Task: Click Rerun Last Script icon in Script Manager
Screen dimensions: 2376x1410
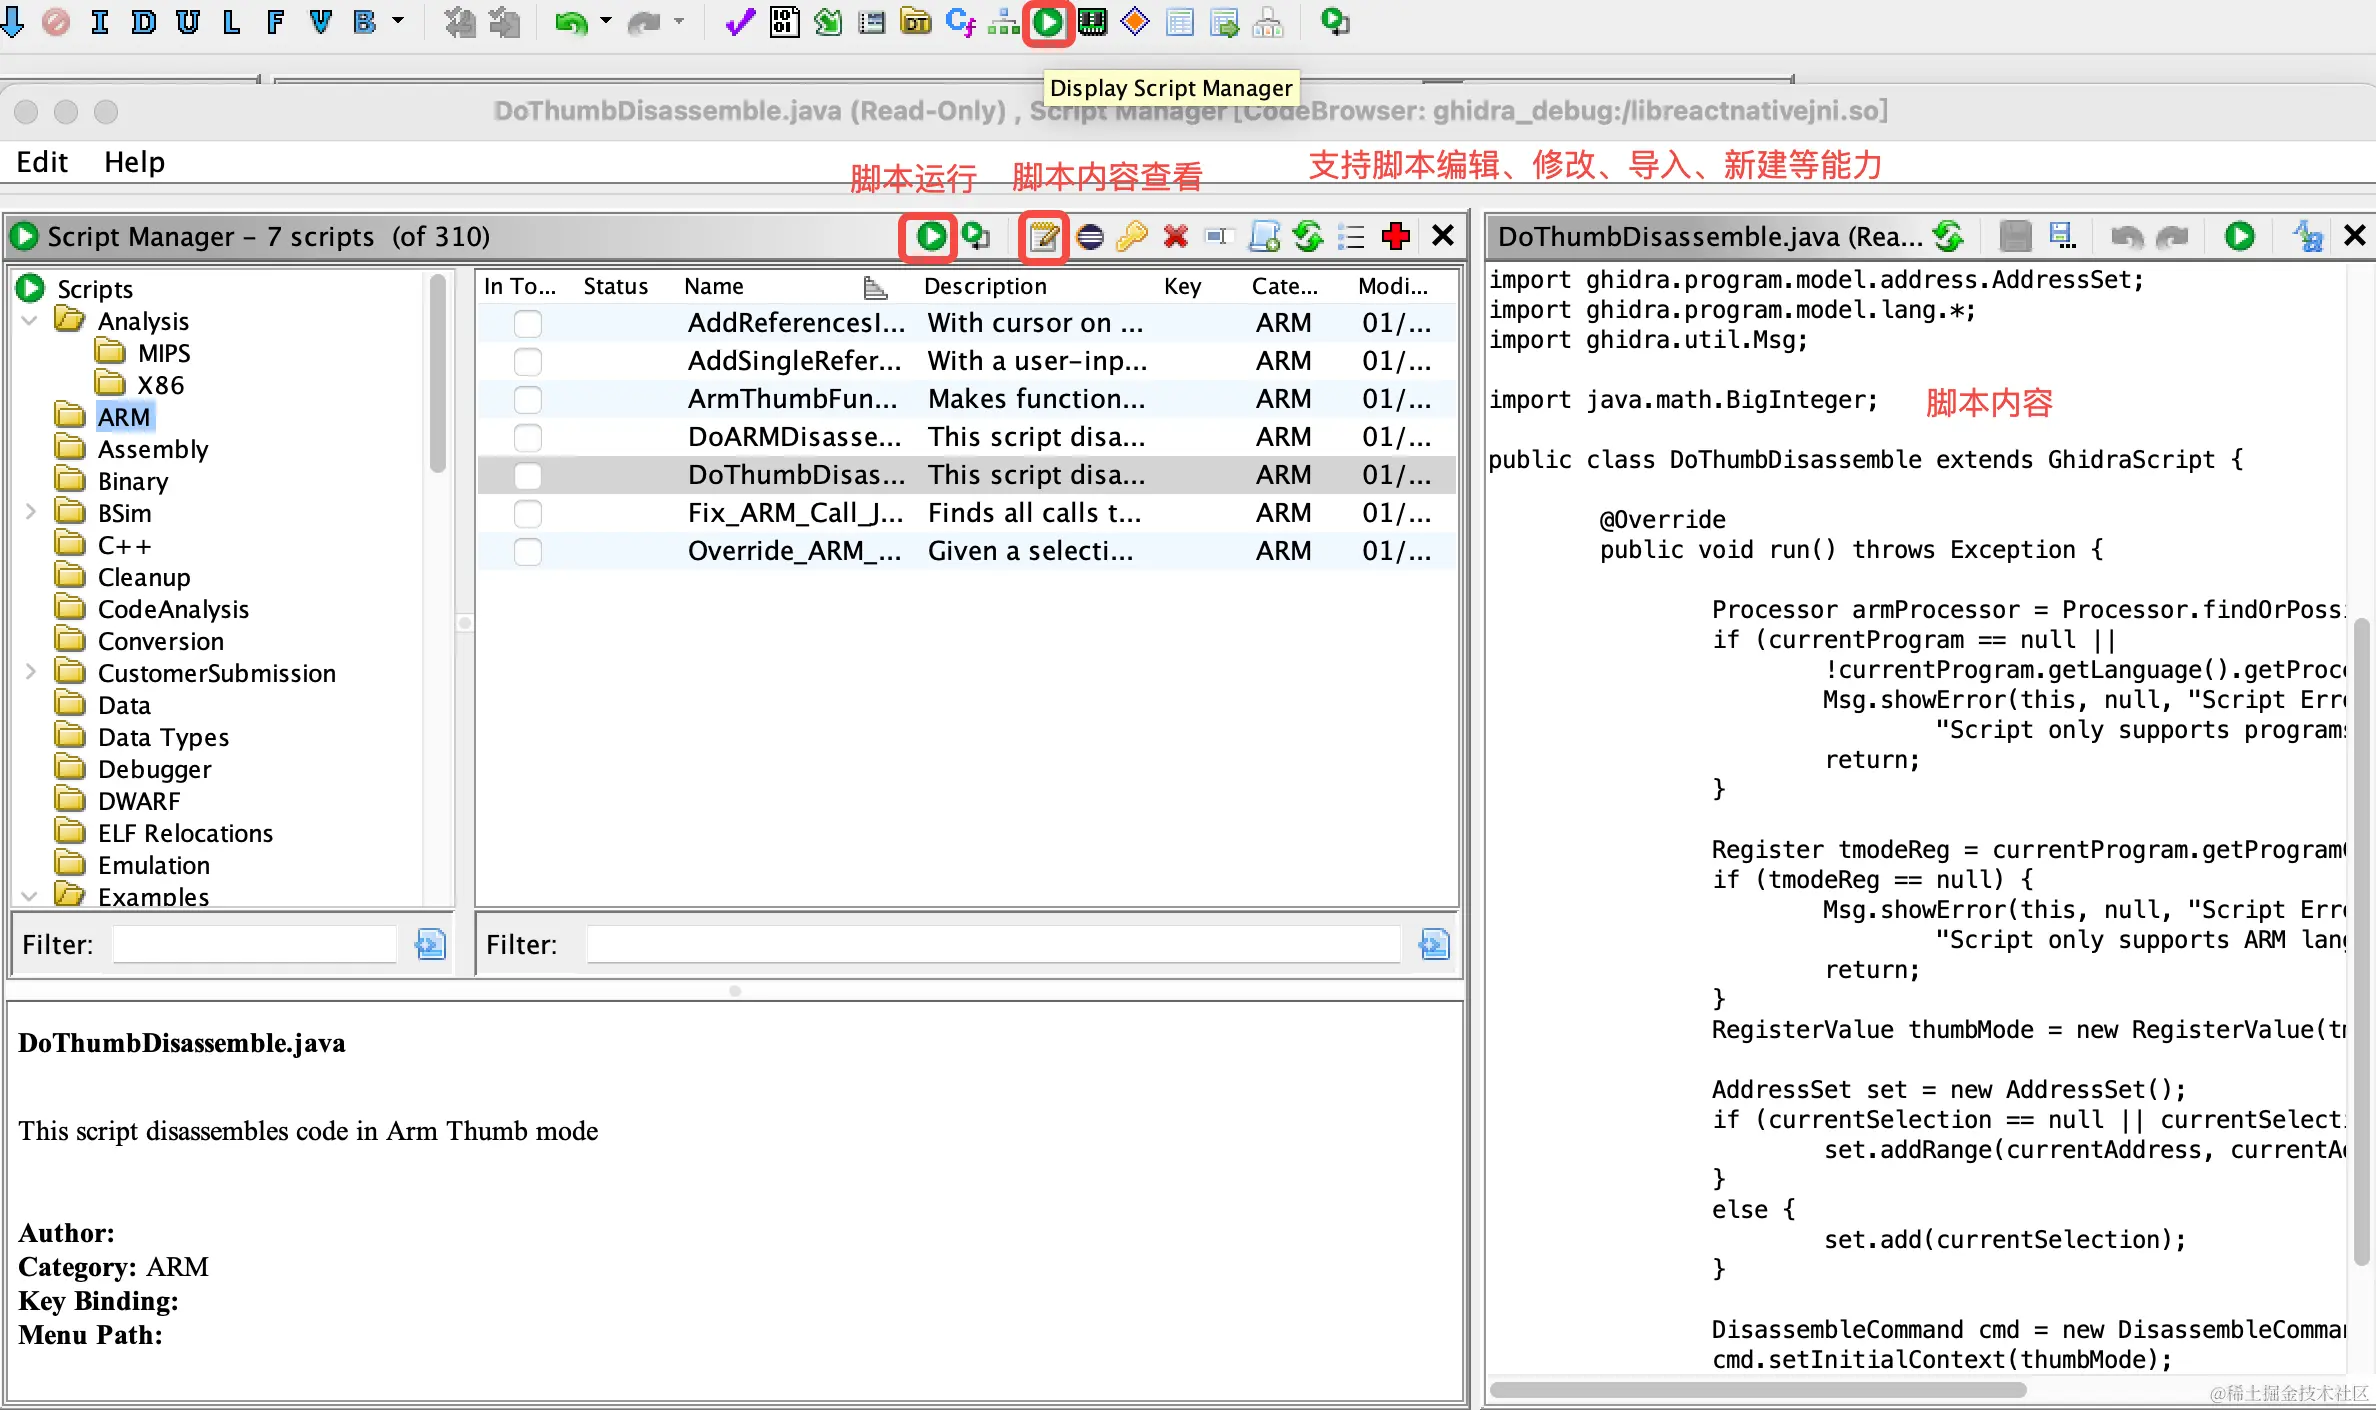Action: point(976,237)
